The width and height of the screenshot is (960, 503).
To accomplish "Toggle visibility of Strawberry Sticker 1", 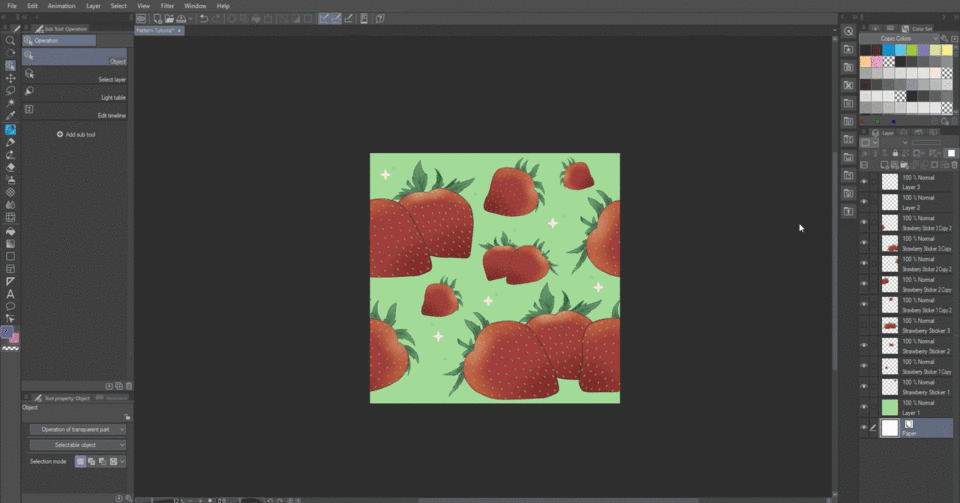I will click(x=864, y=387).
